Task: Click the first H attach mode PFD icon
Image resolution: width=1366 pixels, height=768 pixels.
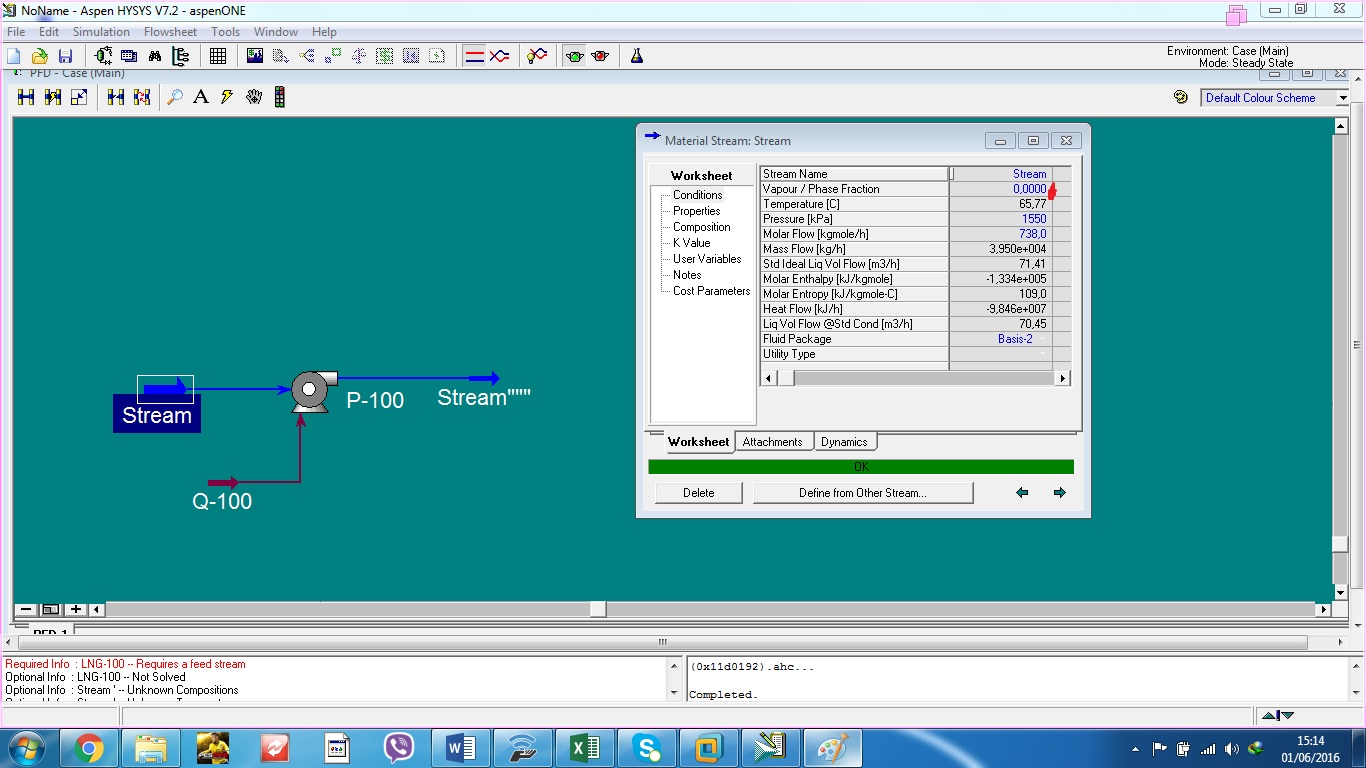Action: pos(26,97)
